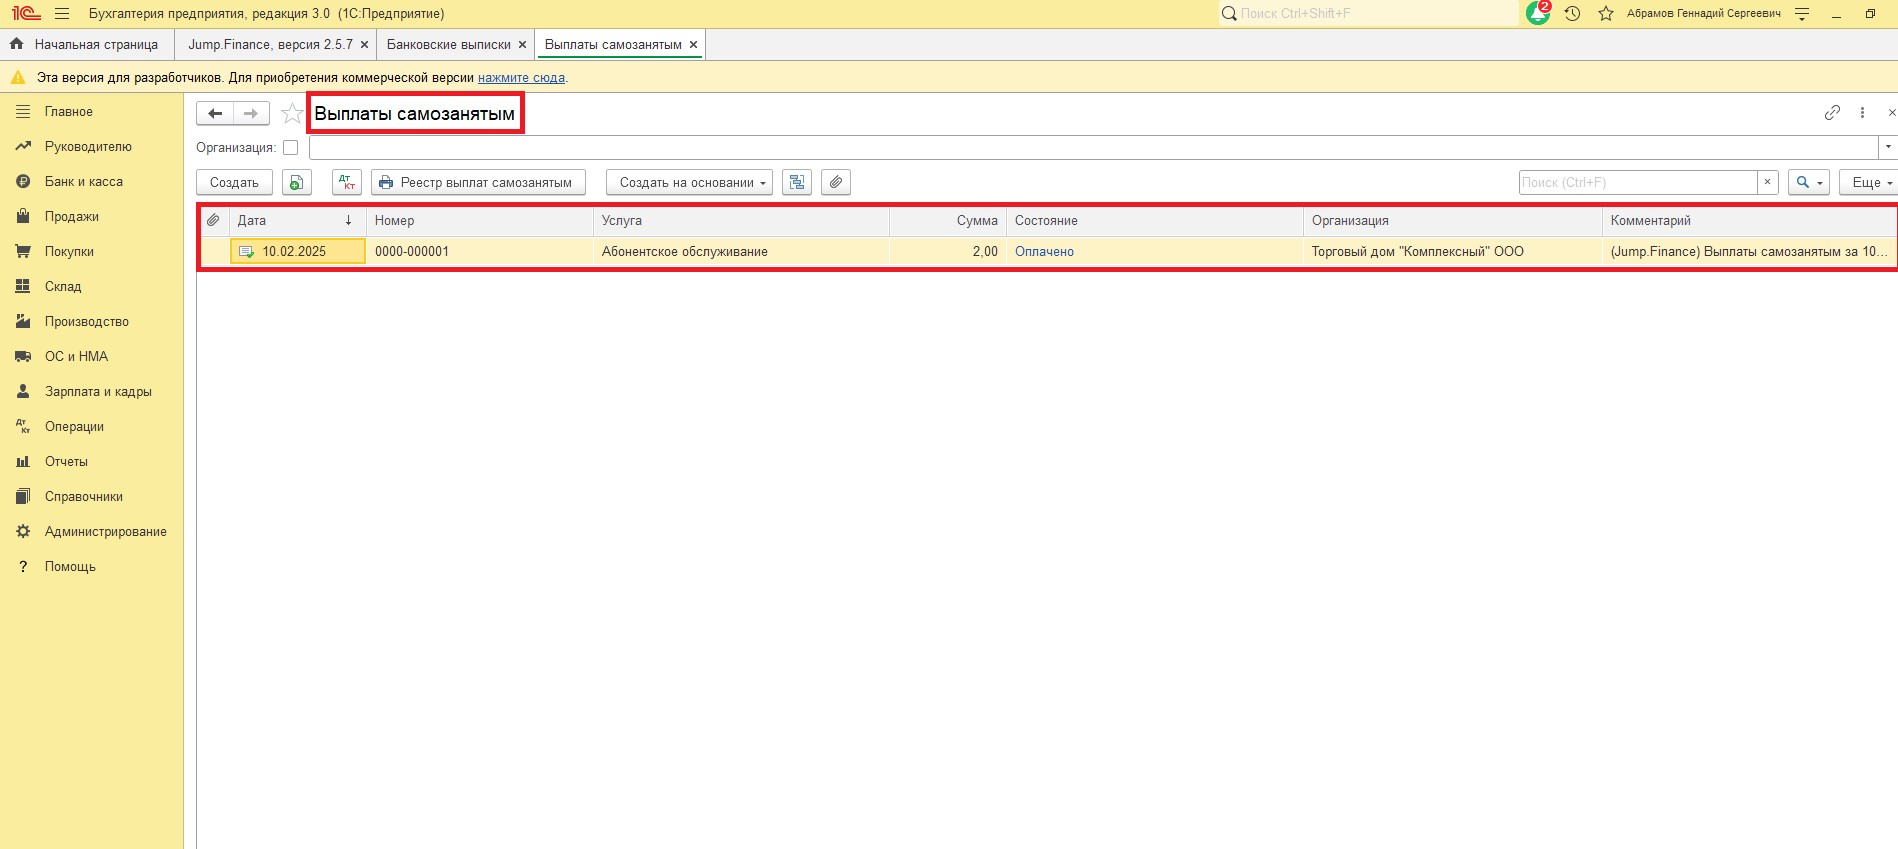Click the list search input field
This screenshot has height=849, width=1898.
[1637, 182]
